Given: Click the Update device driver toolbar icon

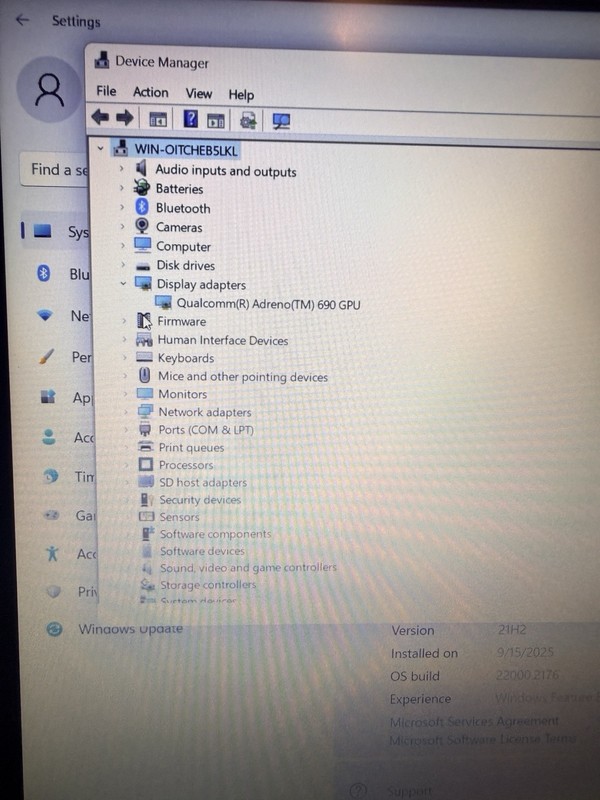Looking at the screenshot, I should [x=248, y=121].
